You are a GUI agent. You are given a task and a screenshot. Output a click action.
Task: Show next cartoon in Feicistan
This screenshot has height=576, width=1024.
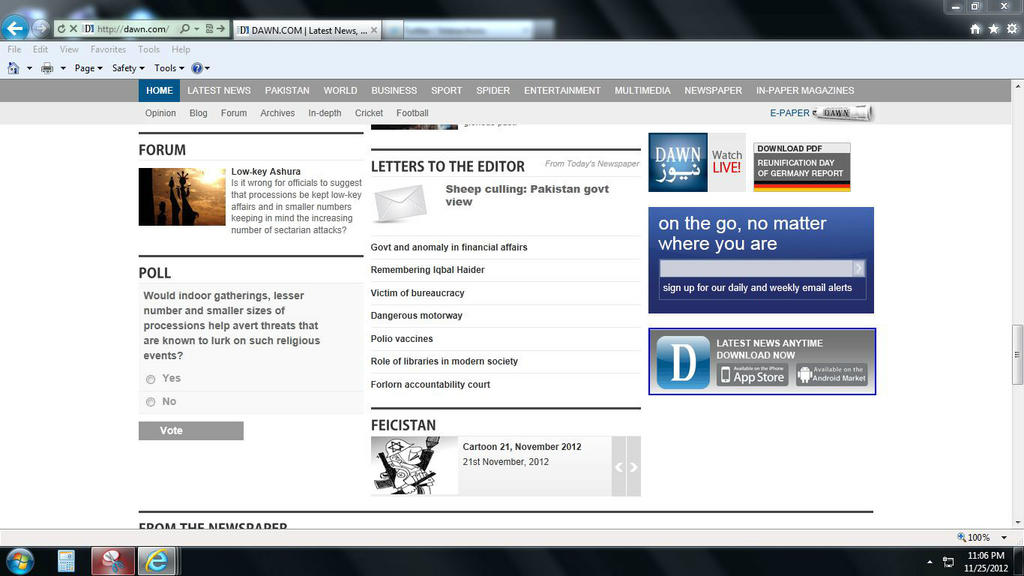633,466
